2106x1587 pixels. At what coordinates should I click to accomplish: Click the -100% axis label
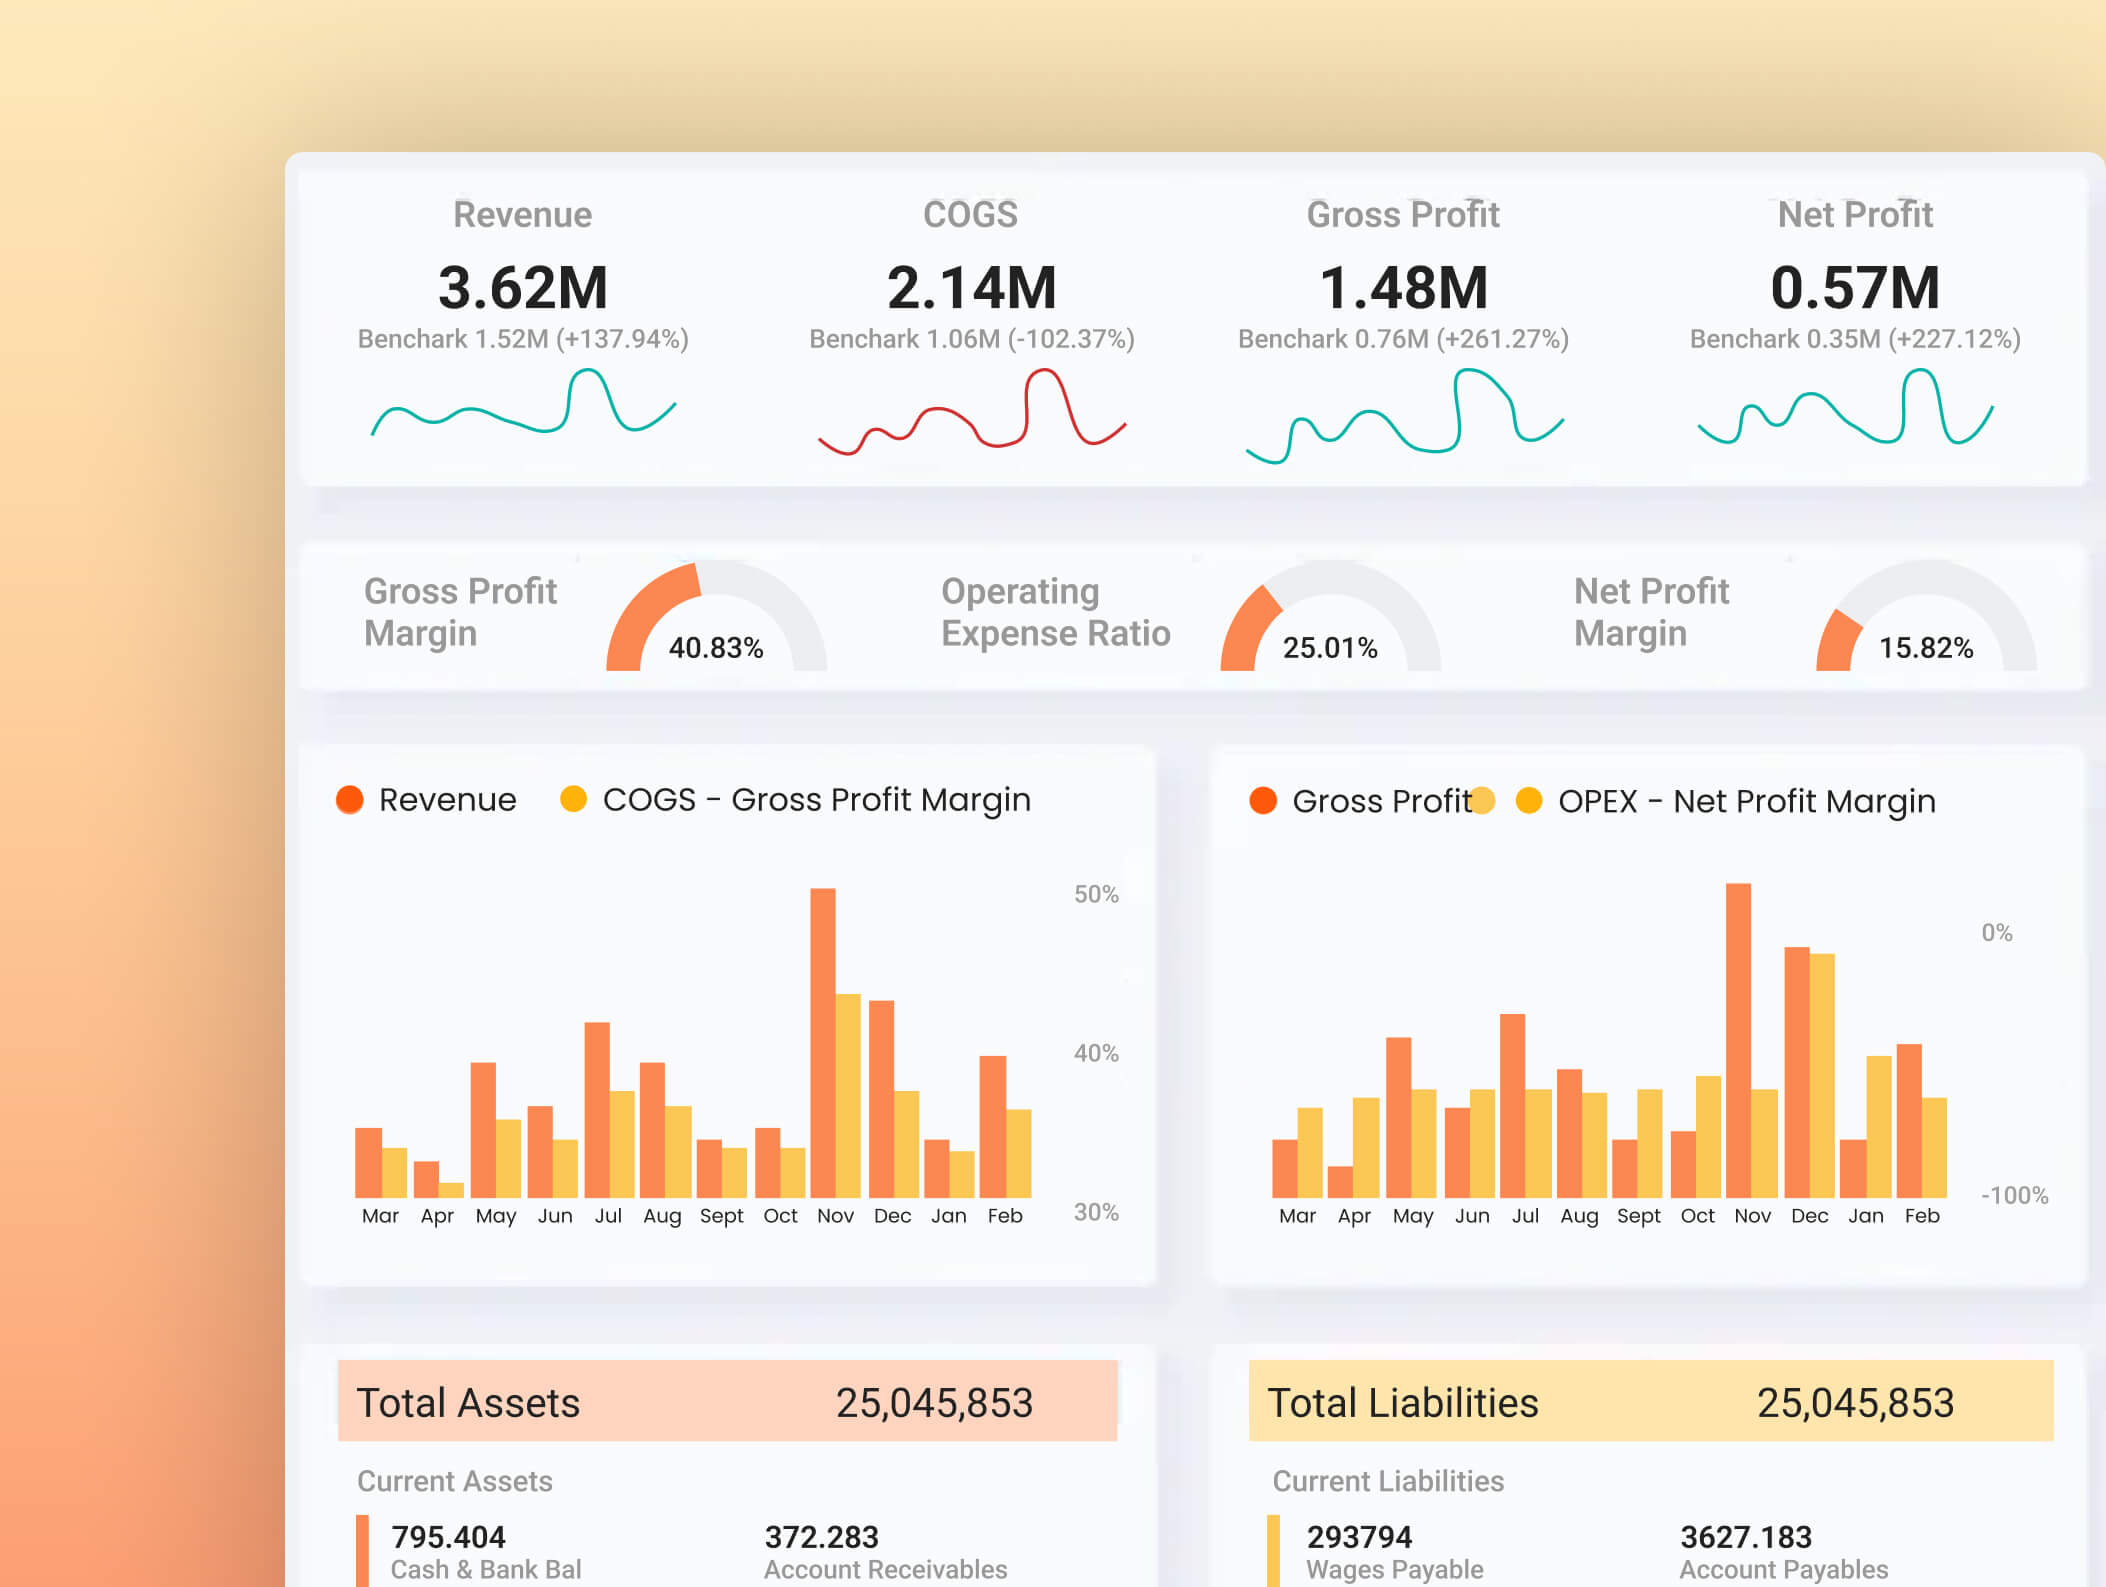point(2015,1195)
